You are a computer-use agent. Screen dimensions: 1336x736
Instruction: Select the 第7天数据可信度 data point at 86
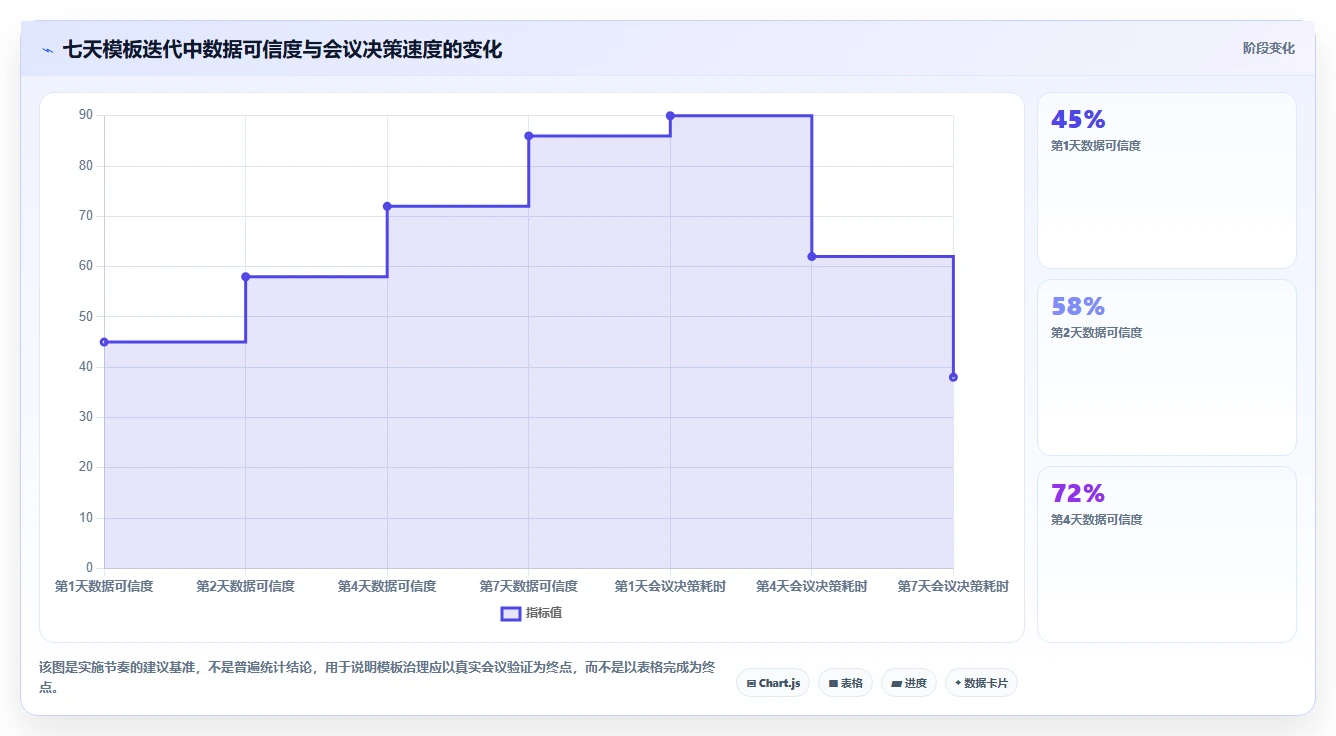(x=529, y=136)
